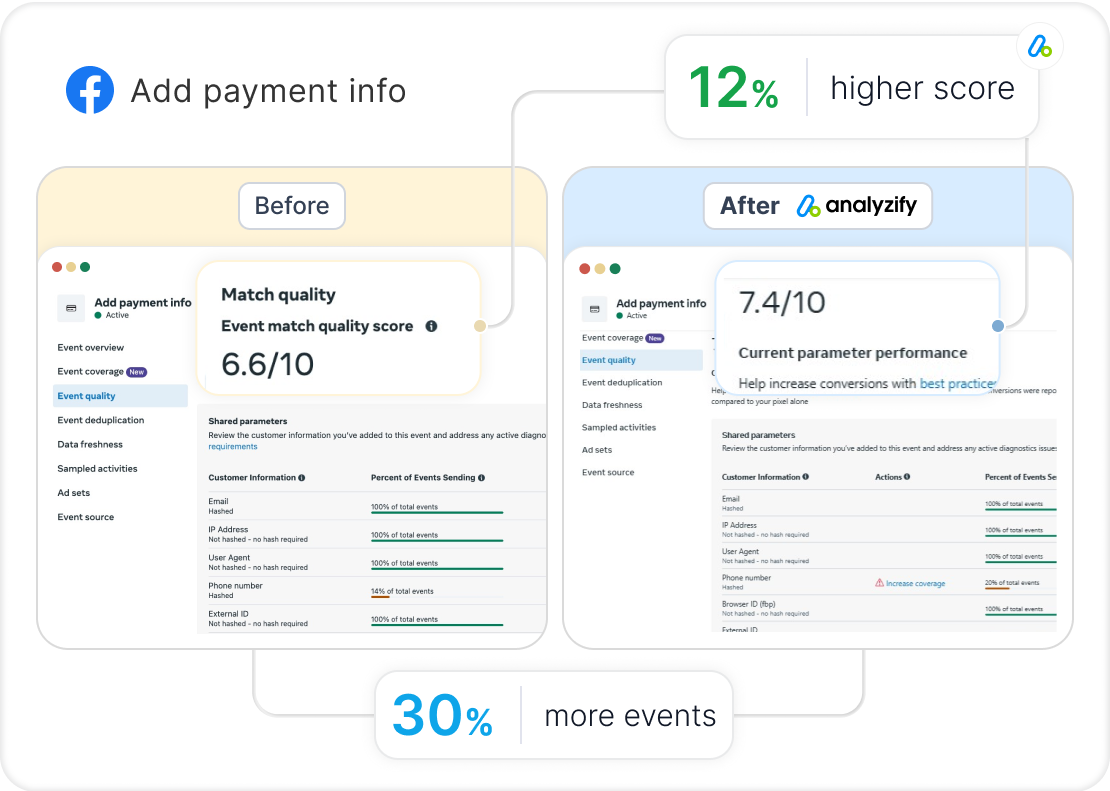This screenshot has height=791, width=1110.
Task: Open Event source in the Before panel
Action: [x=86, y=517]
